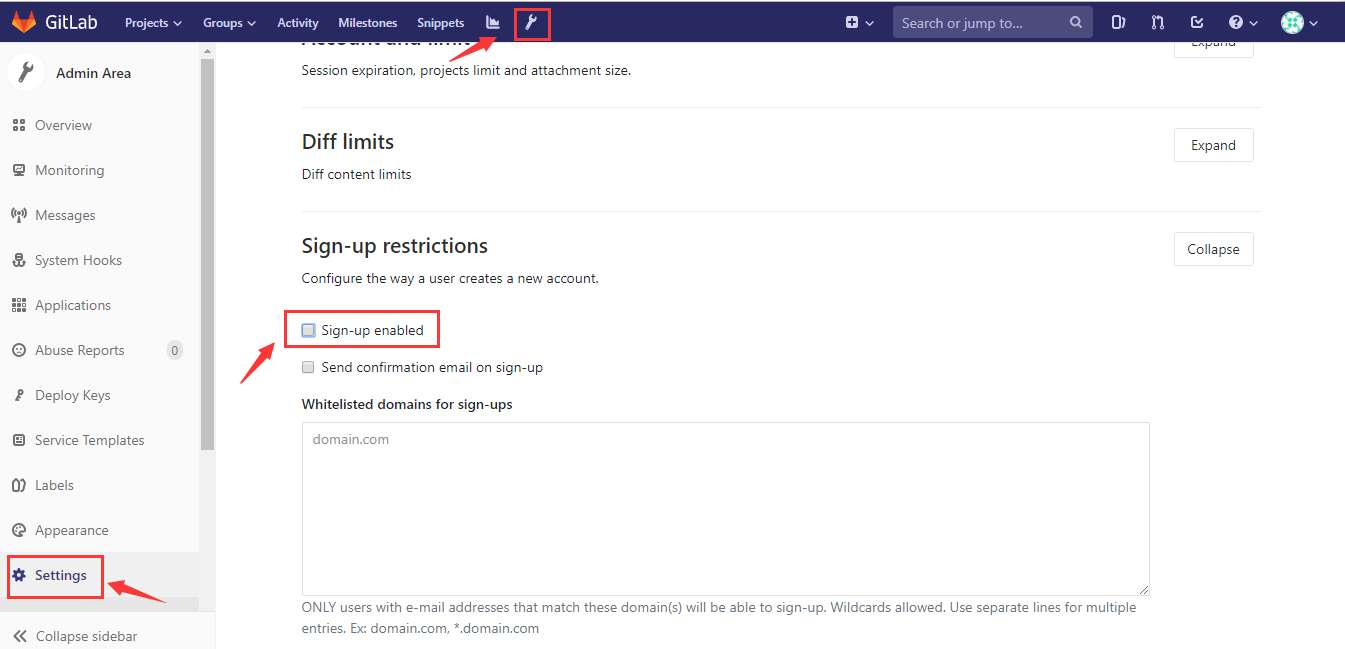The height and width of the screenshot is (649, 1345).
Task: Open the Projects dropdown menu
Action: pos(153,23)
